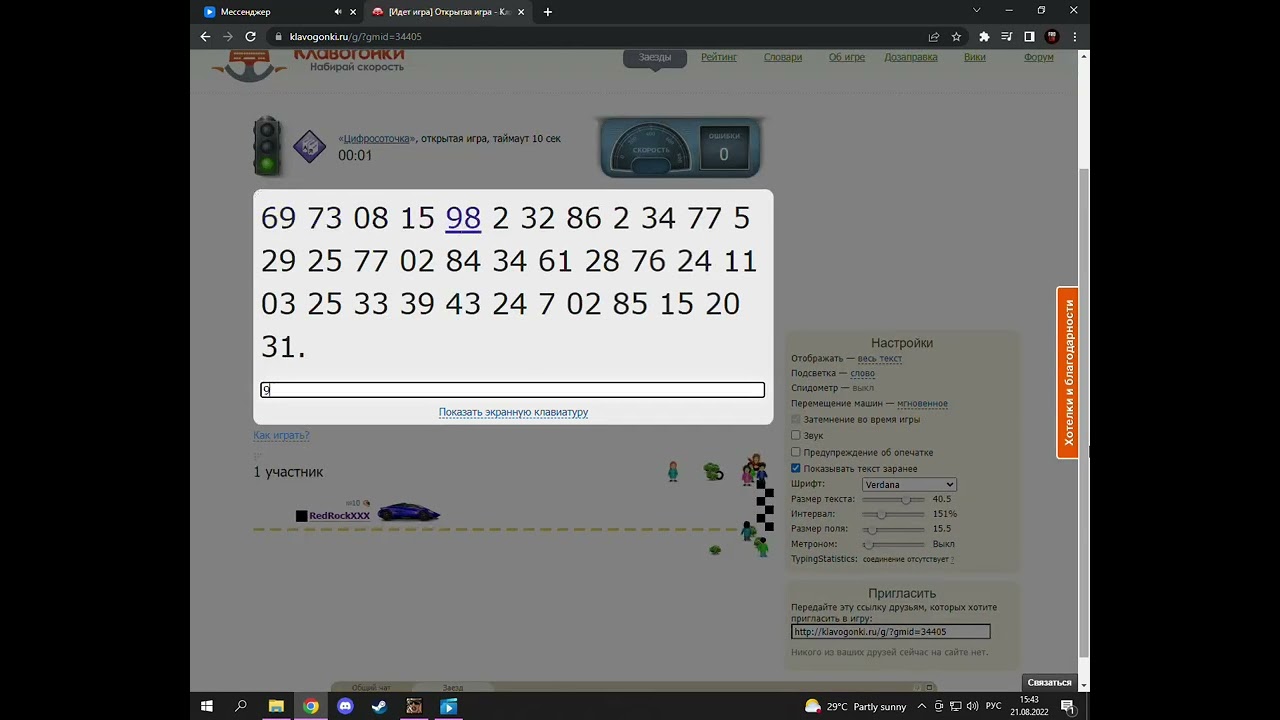Select the invite link text field
Screen dimensions: 1280x720
891,632
